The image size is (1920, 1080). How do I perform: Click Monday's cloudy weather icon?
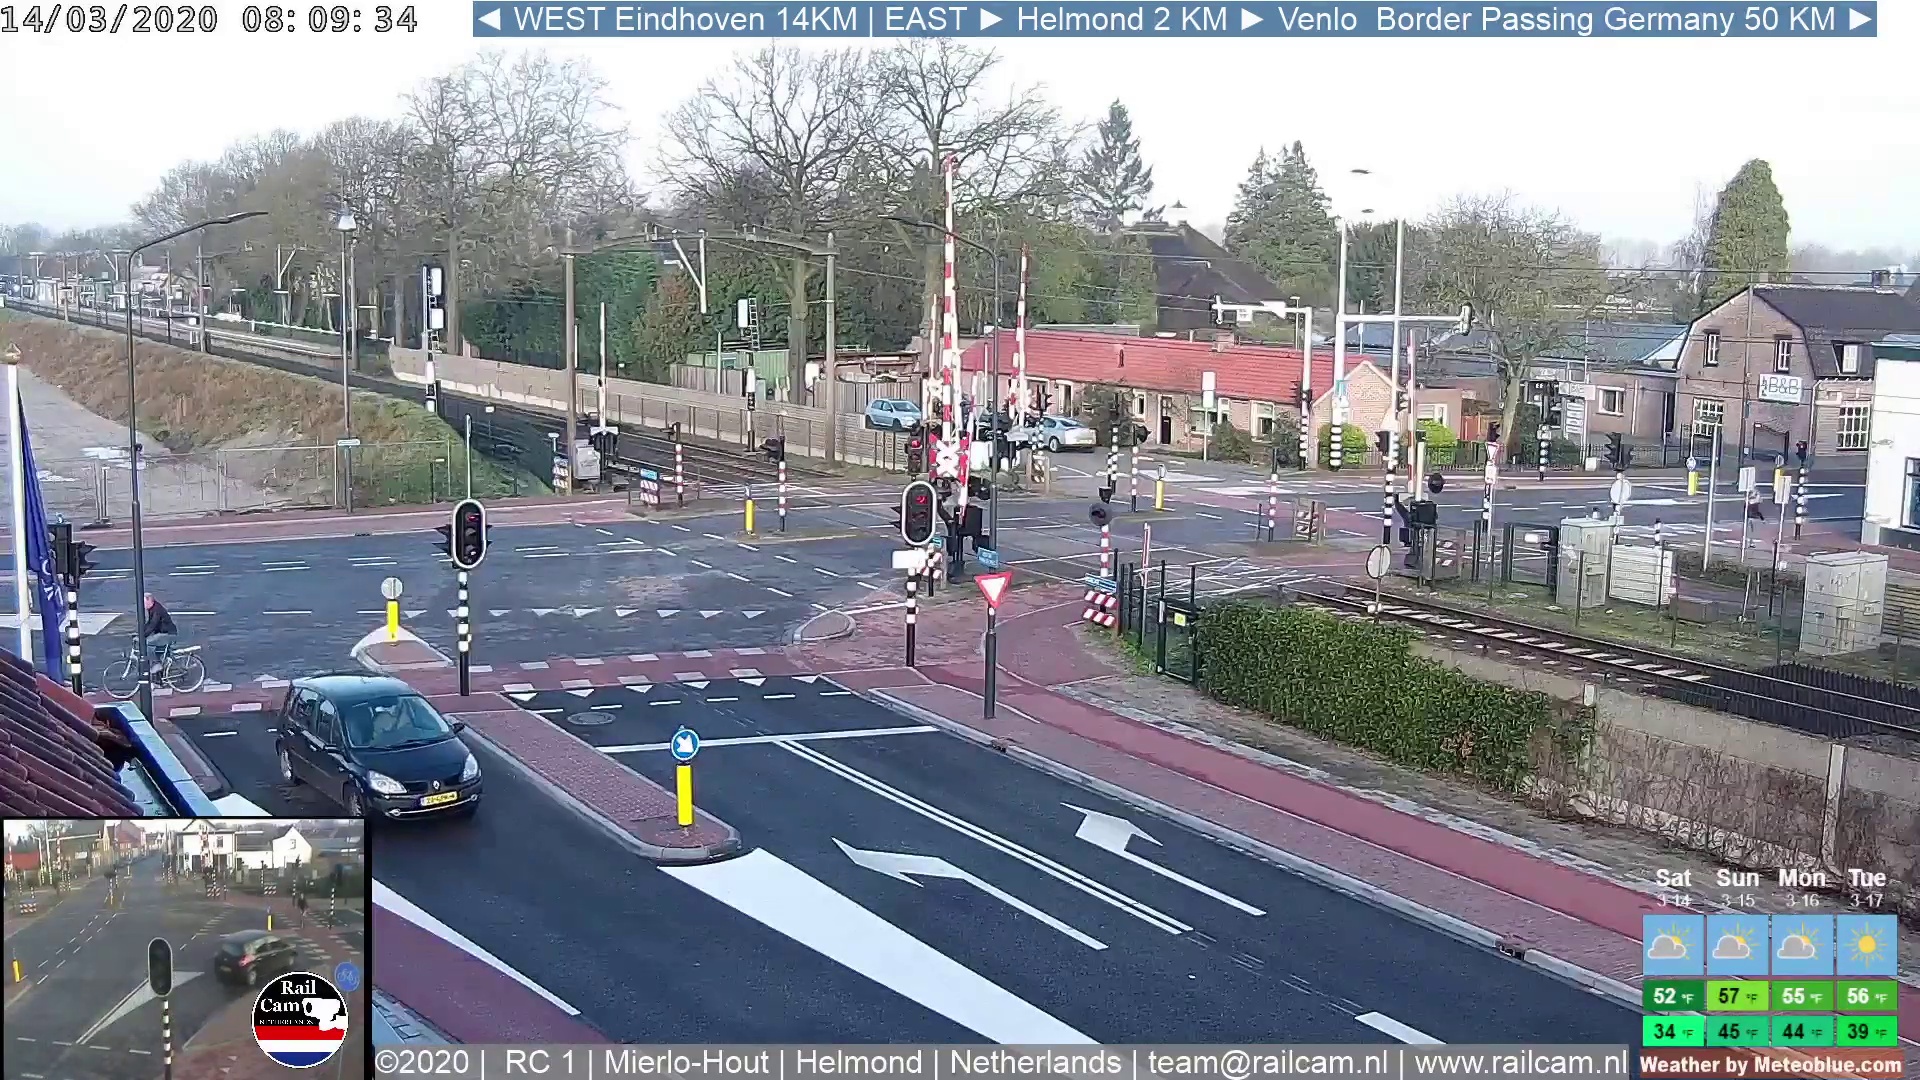[1801, 945]
